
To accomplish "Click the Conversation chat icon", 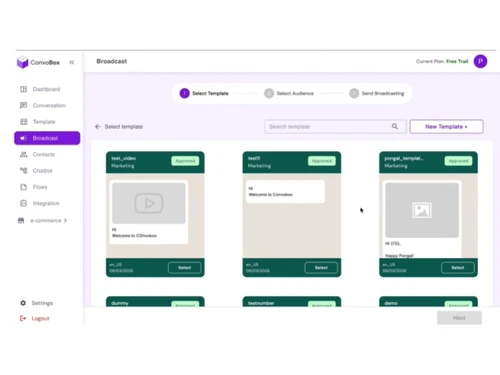I will (x=23, y=105).
